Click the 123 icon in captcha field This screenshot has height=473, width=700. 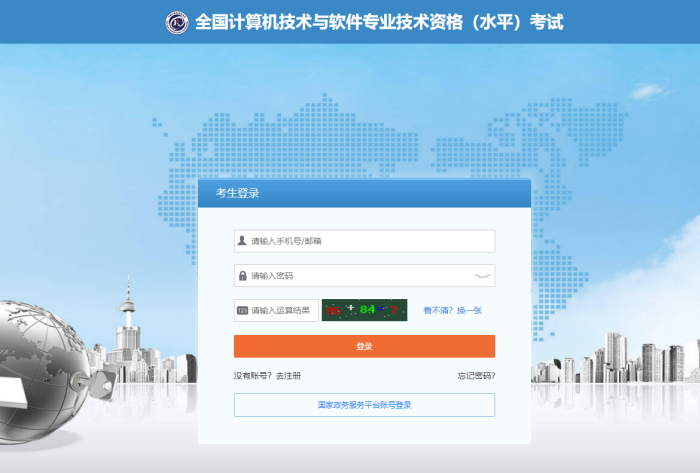[242, 311]
